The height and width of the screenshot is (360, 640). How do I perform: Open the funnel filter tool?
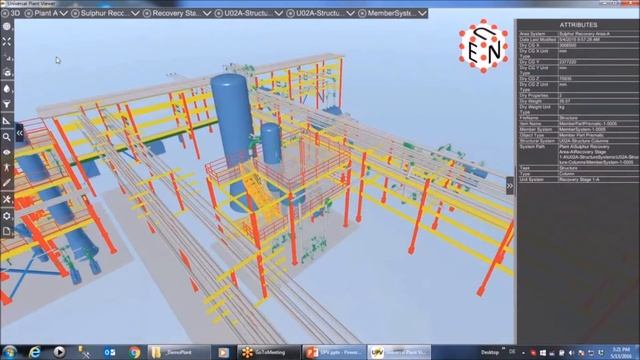[x=7, y=104]
